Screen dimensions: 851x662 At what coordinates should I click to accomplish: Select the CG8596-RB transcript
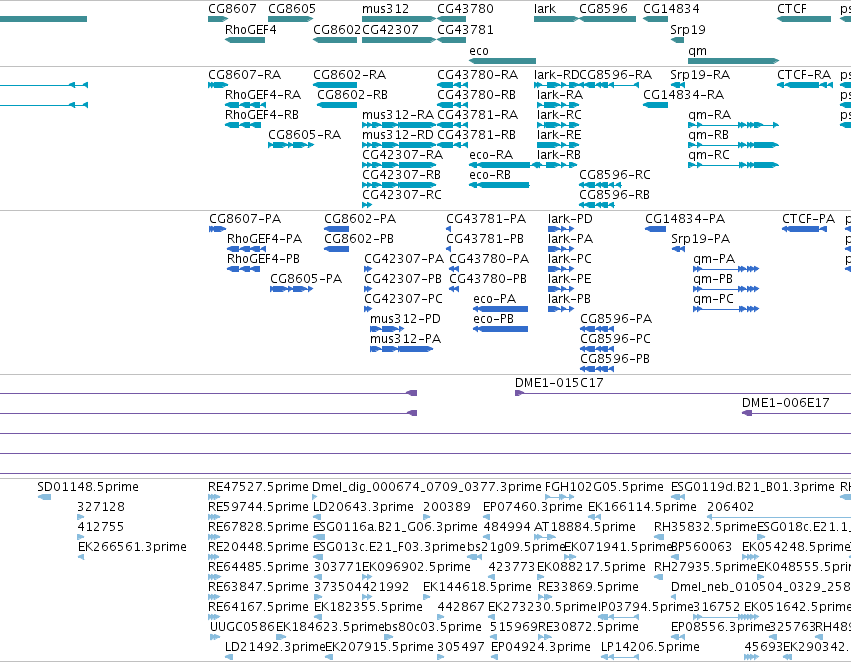tap(597, 205)
